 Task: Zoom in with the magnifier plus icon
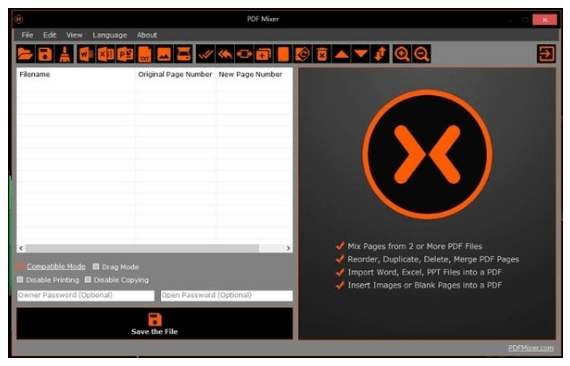click(402, 54)
